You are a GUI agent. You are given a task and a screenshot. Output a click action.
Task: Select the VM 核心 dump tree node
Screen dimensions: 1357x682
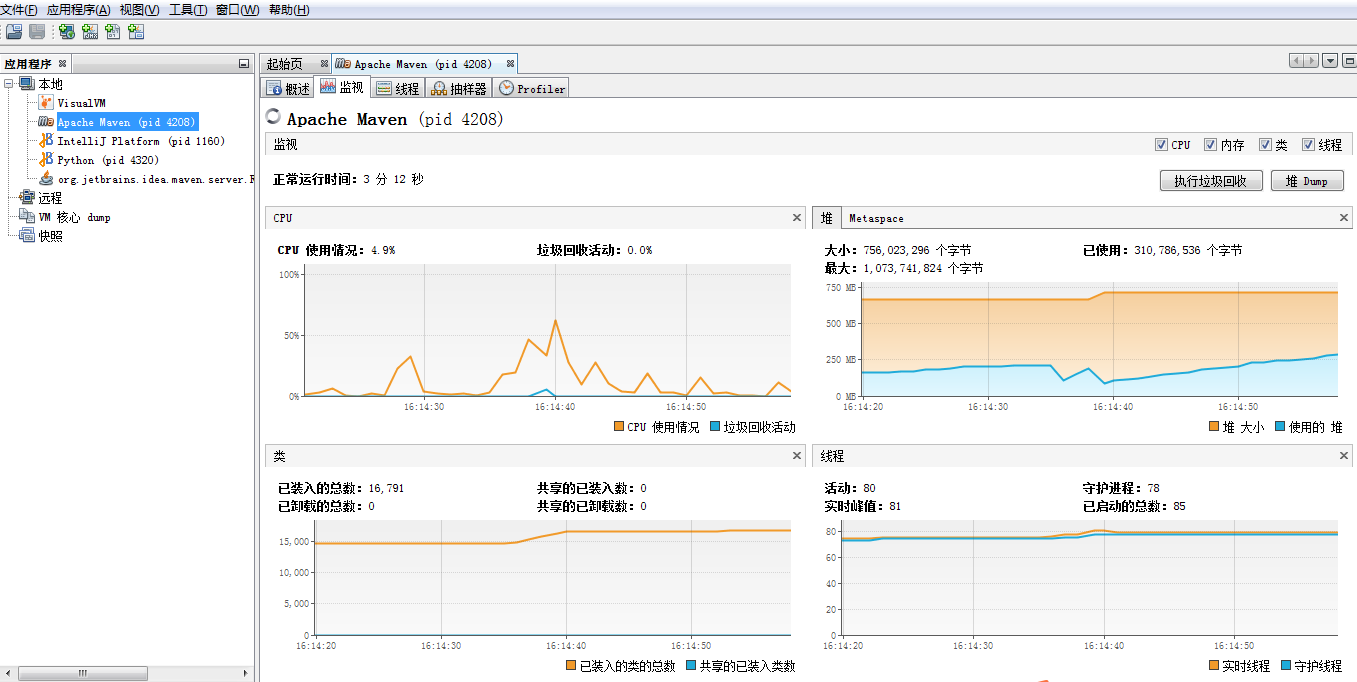(x=75, y=217)
